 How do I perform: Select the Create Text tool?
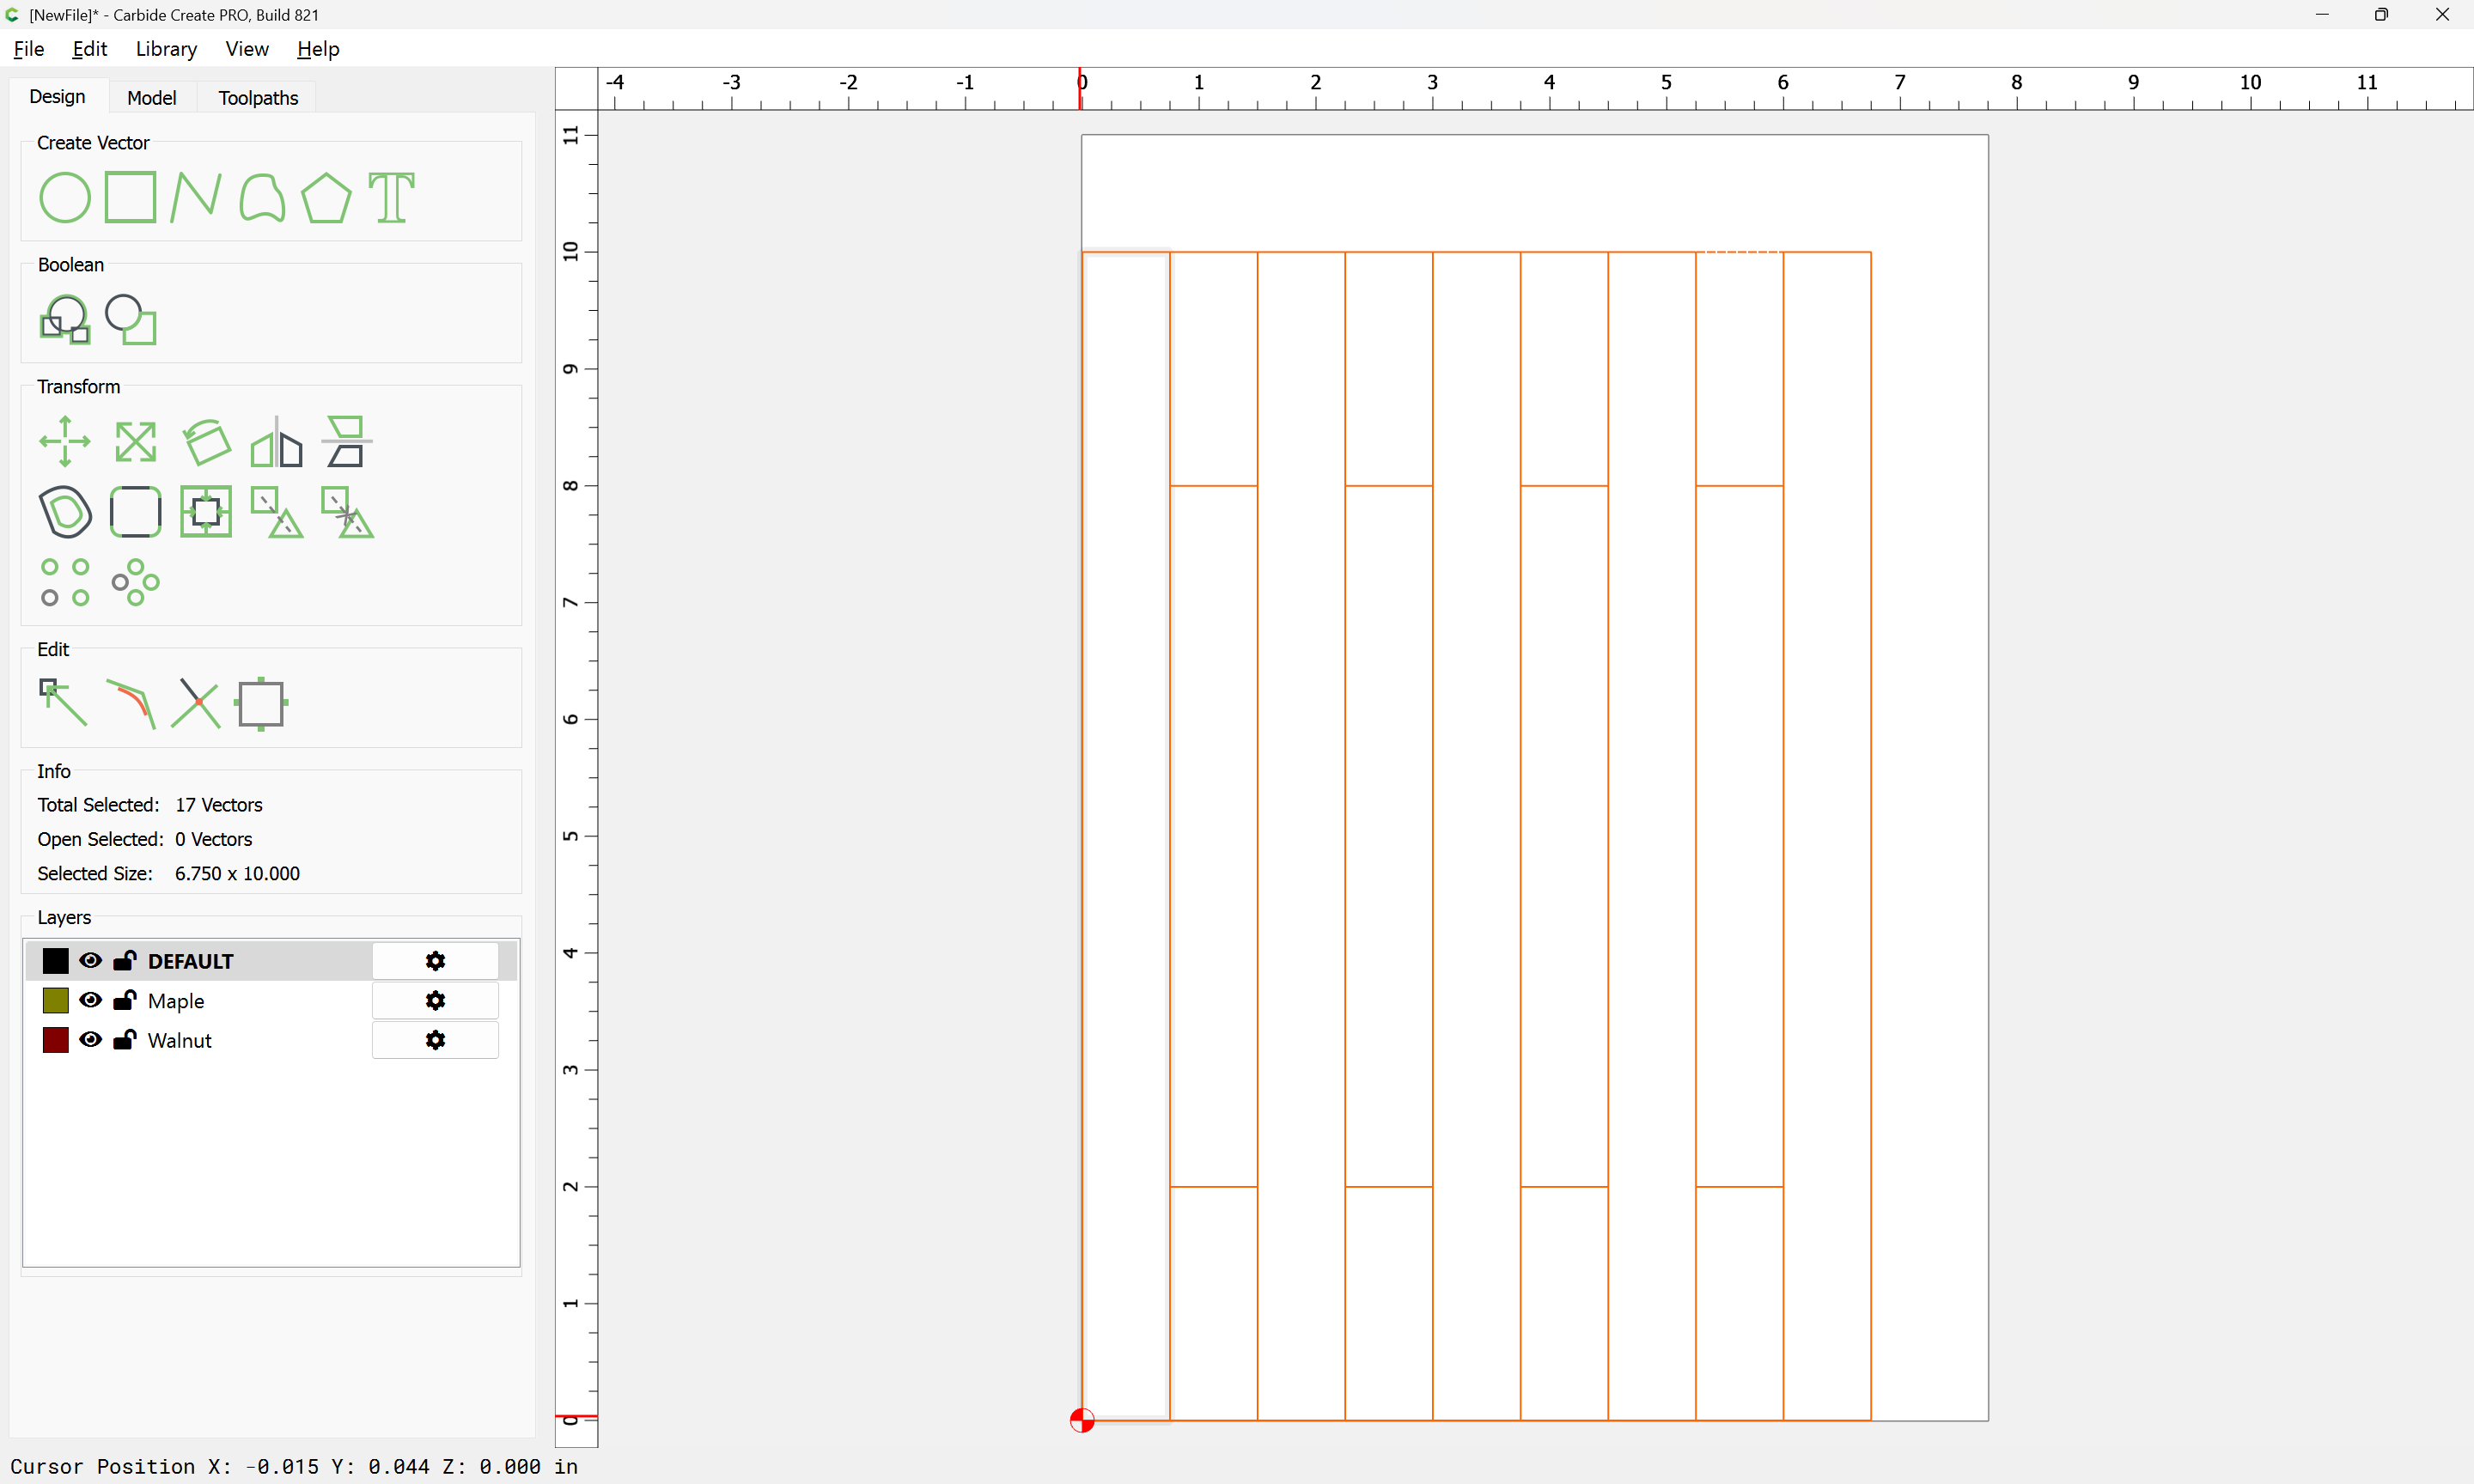click(391, 197)
